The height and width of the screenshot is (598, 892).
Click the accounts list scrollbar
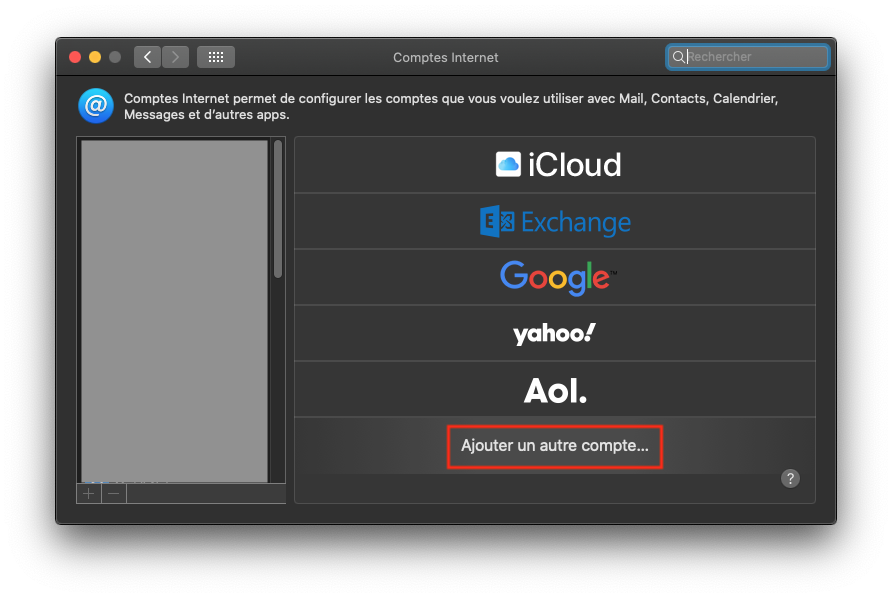[x=278, y=210]
